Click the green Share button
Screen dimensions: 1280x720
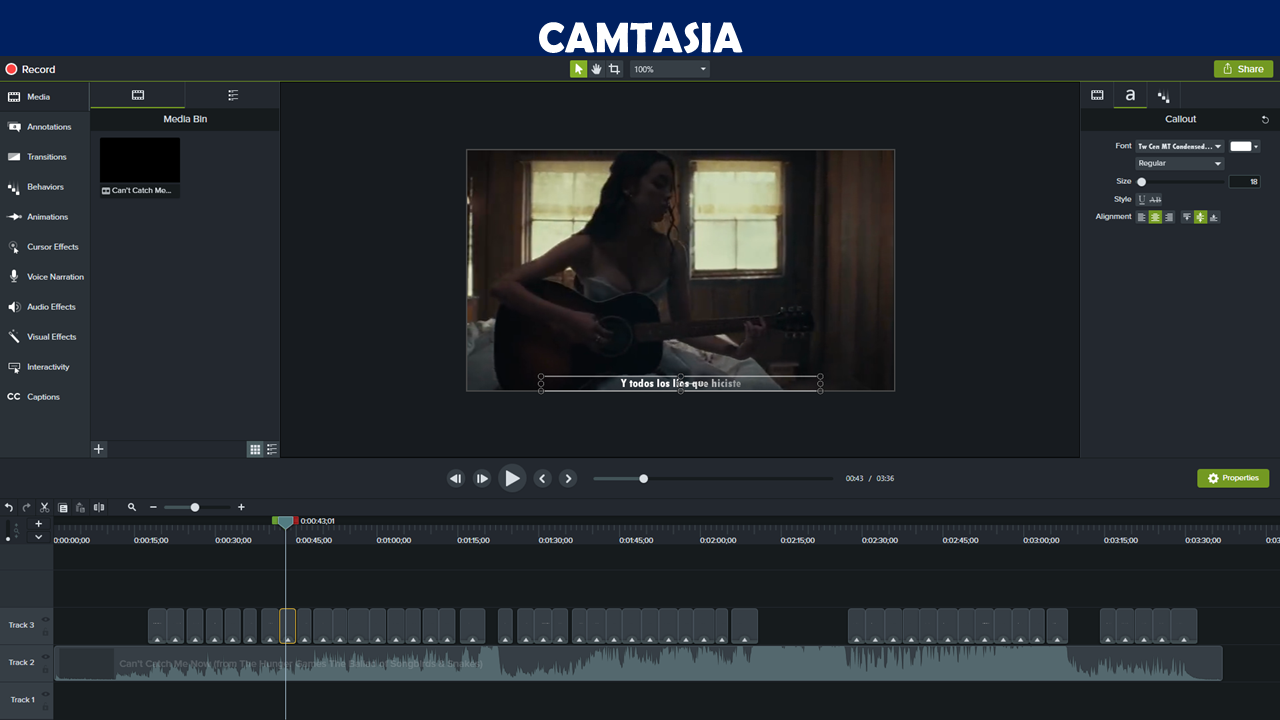pos(1243,69)
